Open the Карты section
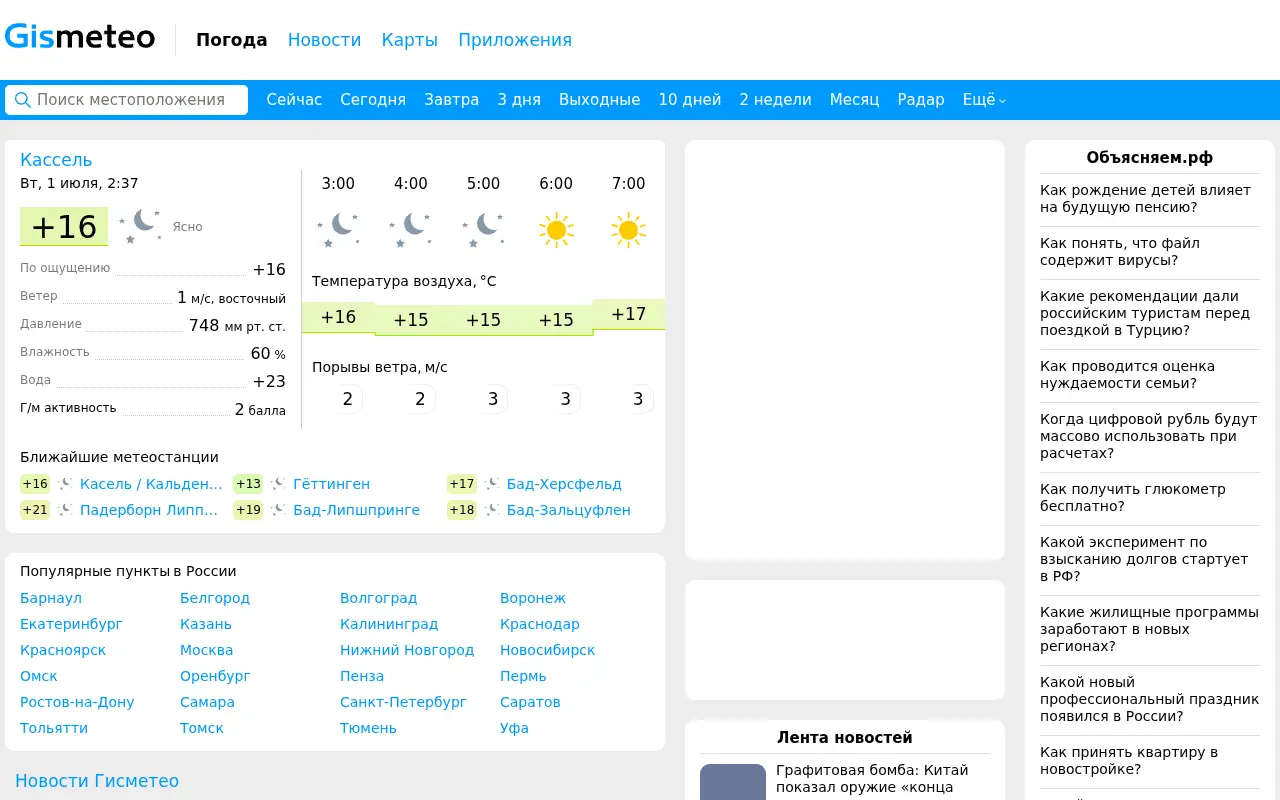 click(410, 40)
